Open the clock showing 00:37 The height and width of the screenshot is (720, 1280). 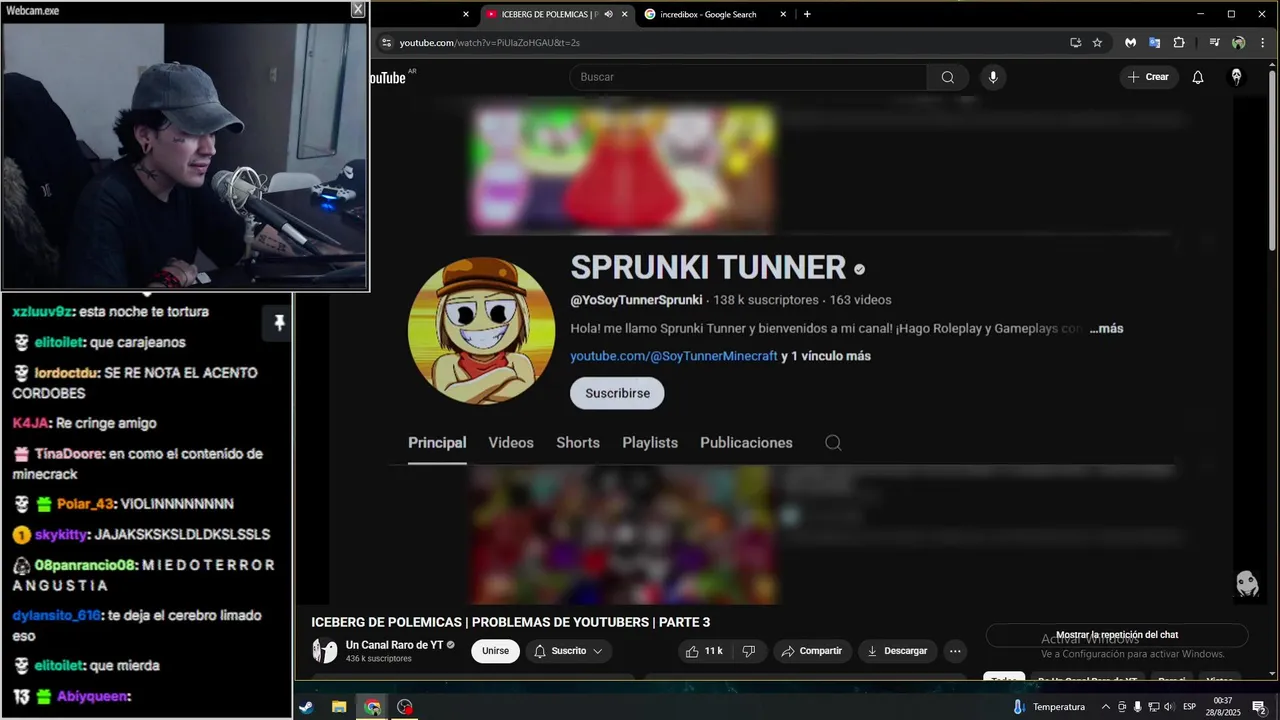pos(1223,707)
